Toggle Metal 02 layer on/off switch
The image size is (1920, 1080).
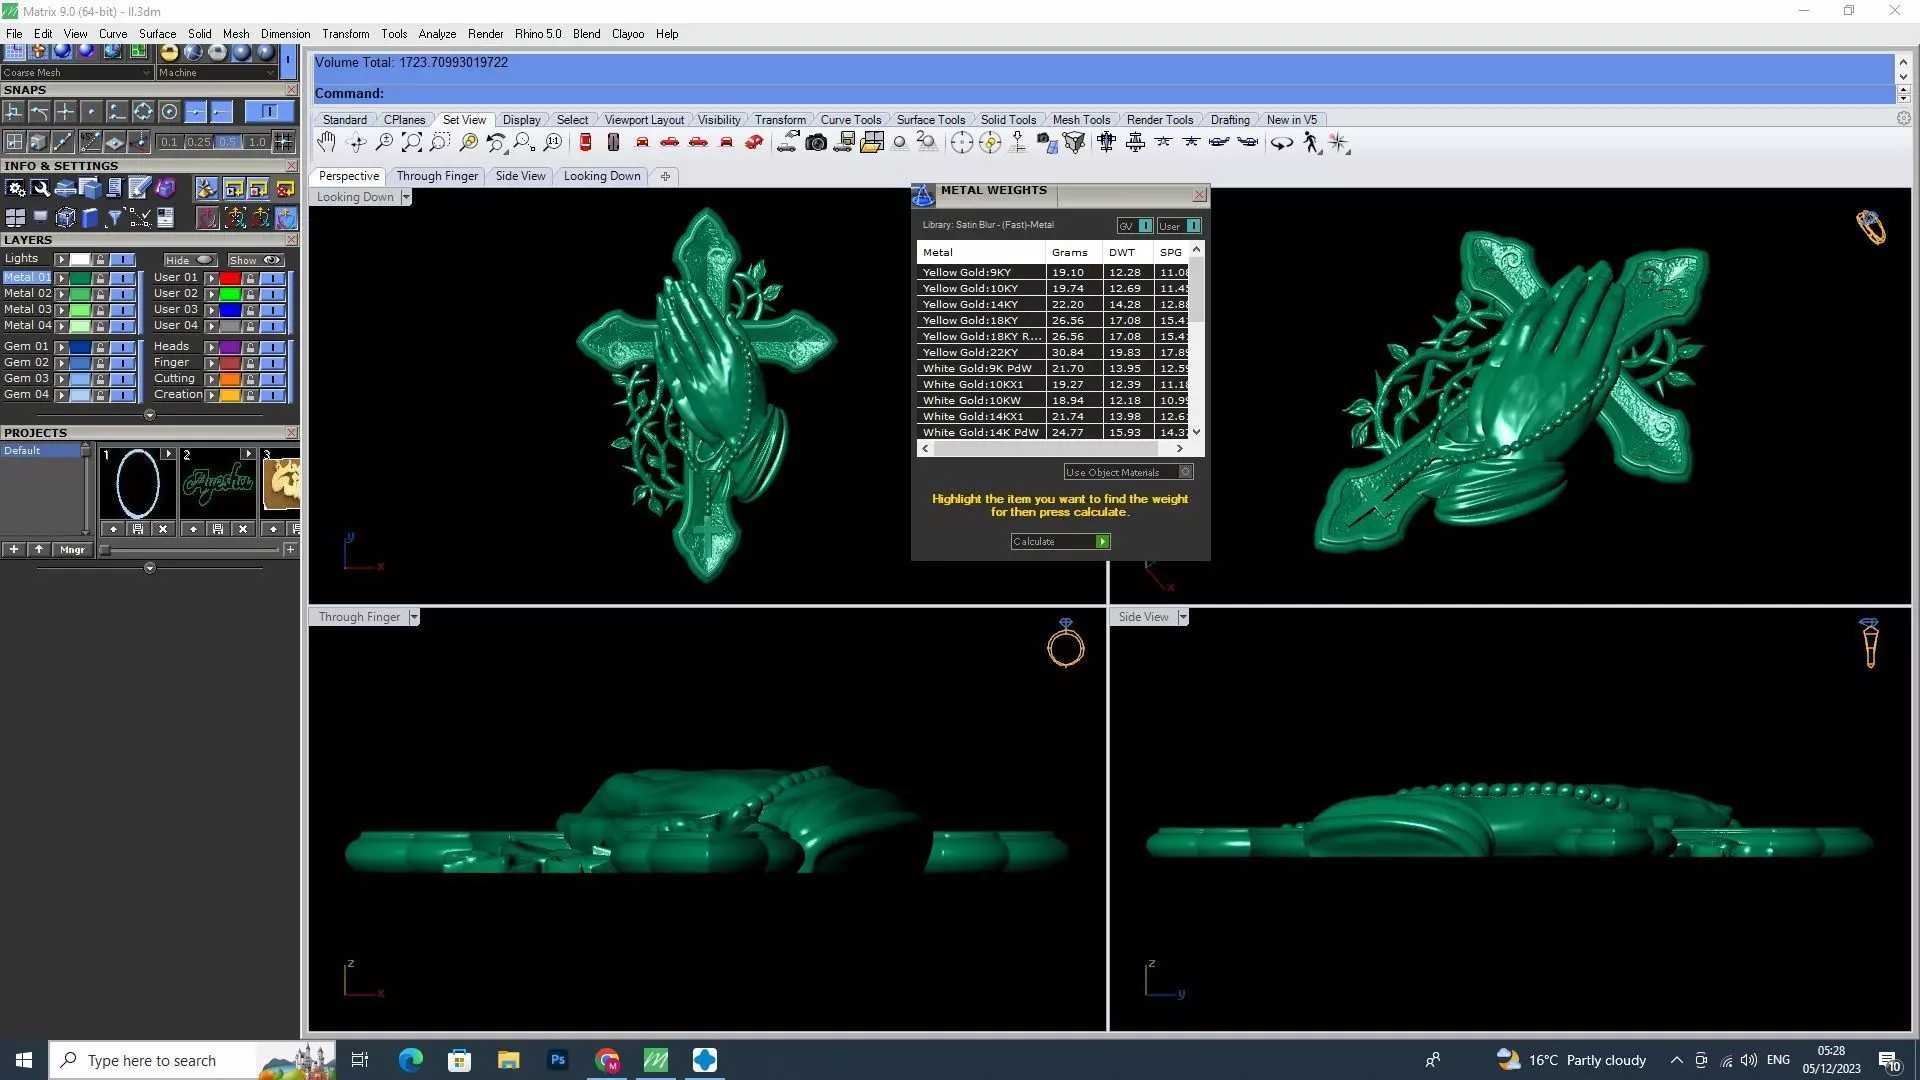click(123, 294)
